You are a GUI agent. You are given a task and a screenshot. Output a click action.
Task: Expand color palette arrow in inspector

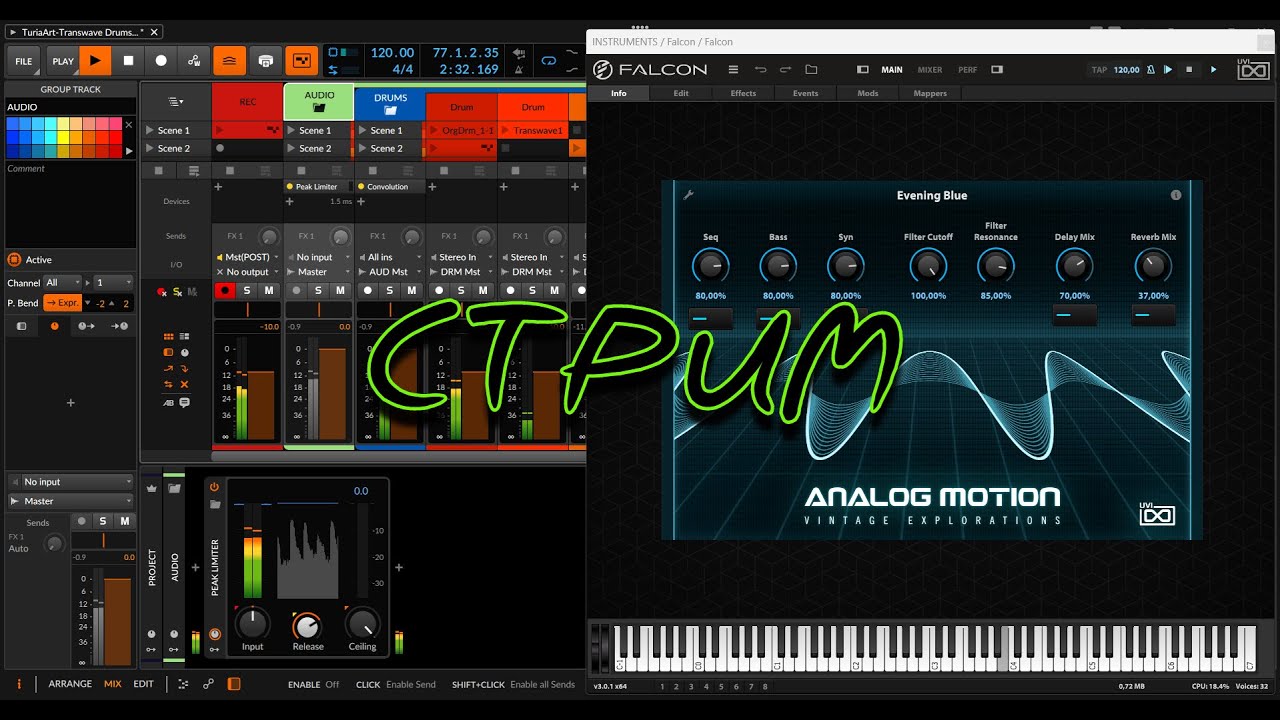[128, 151]
